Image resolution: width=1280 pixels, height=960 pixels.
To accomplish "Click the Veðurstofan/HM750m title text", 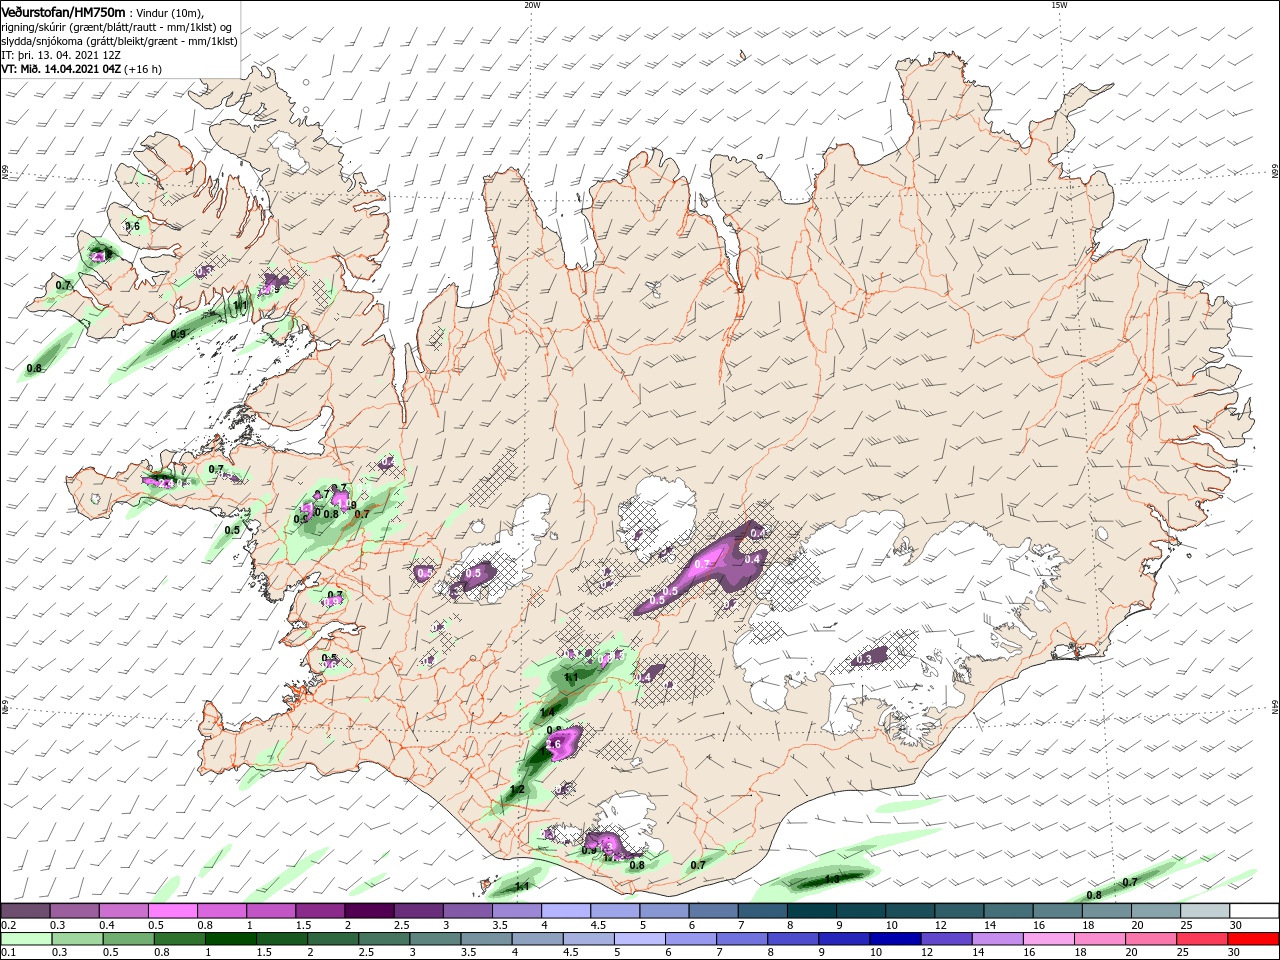I will pos(63,11).
